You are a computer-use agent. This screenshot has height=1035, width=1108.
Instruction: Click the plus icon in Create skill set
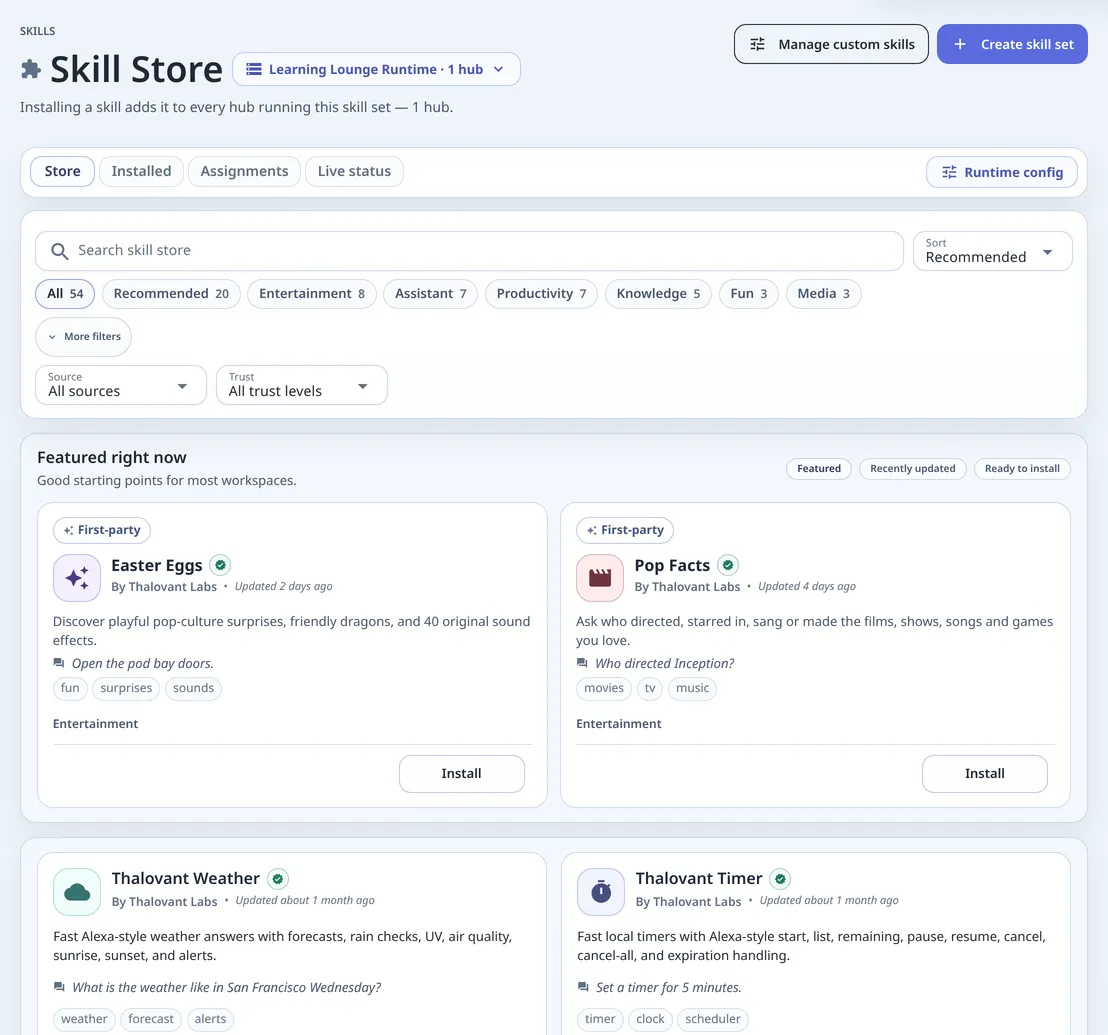tap(960, 45)
